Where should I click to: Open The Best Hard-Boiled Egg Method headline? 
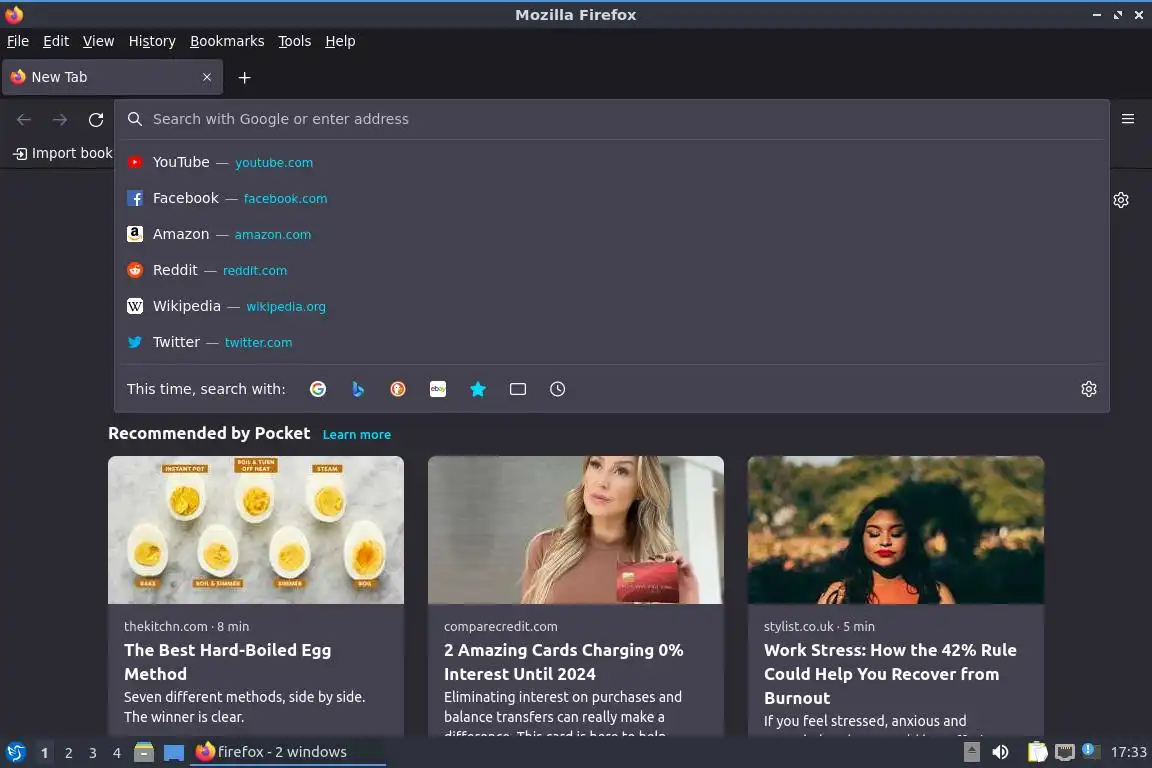click(x=228, y=661)
